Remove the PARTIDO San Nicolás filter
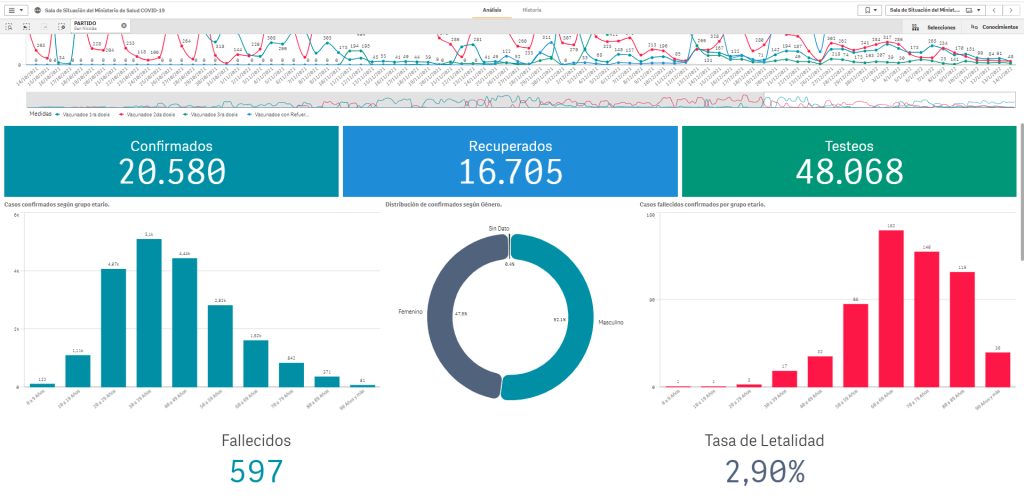Viewport: 1024px width, 501px height. click(124, 25)
